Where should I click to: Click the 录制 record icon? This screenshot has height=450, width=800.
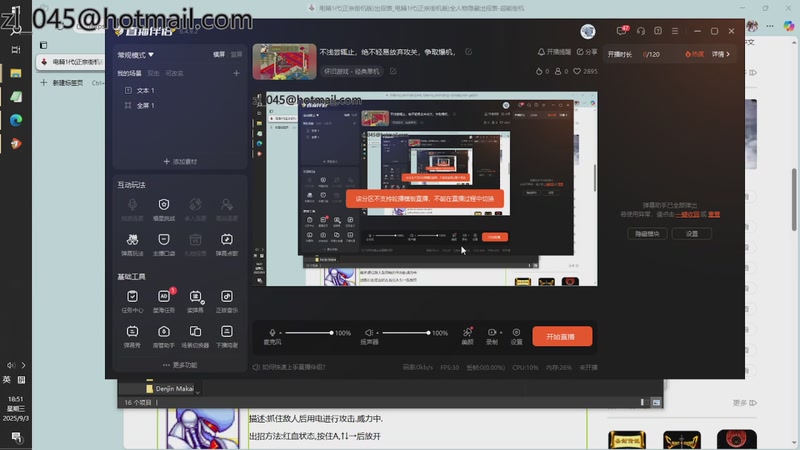point(491,333)
